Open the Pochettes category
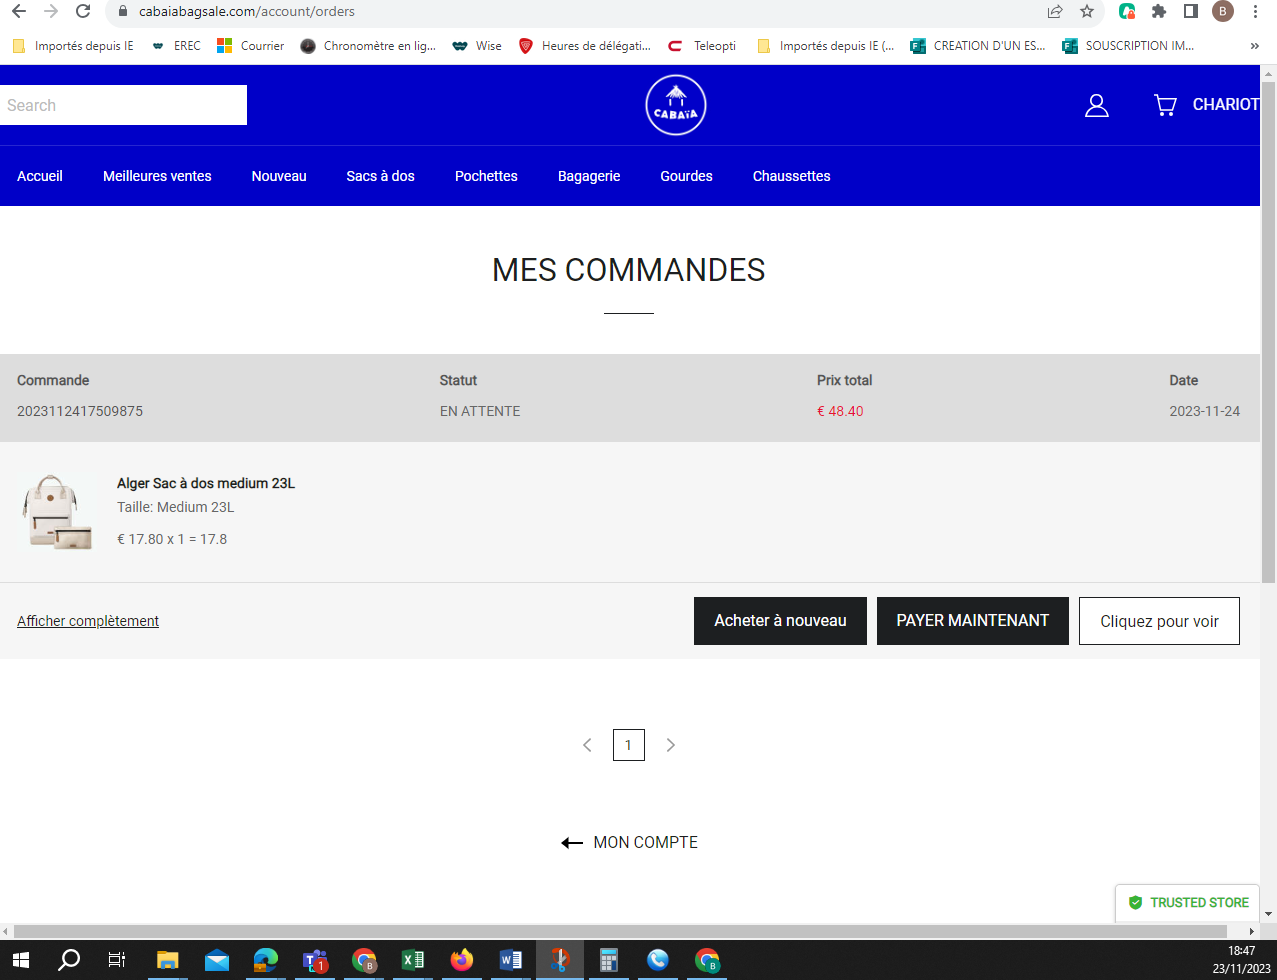 point(486,176)
